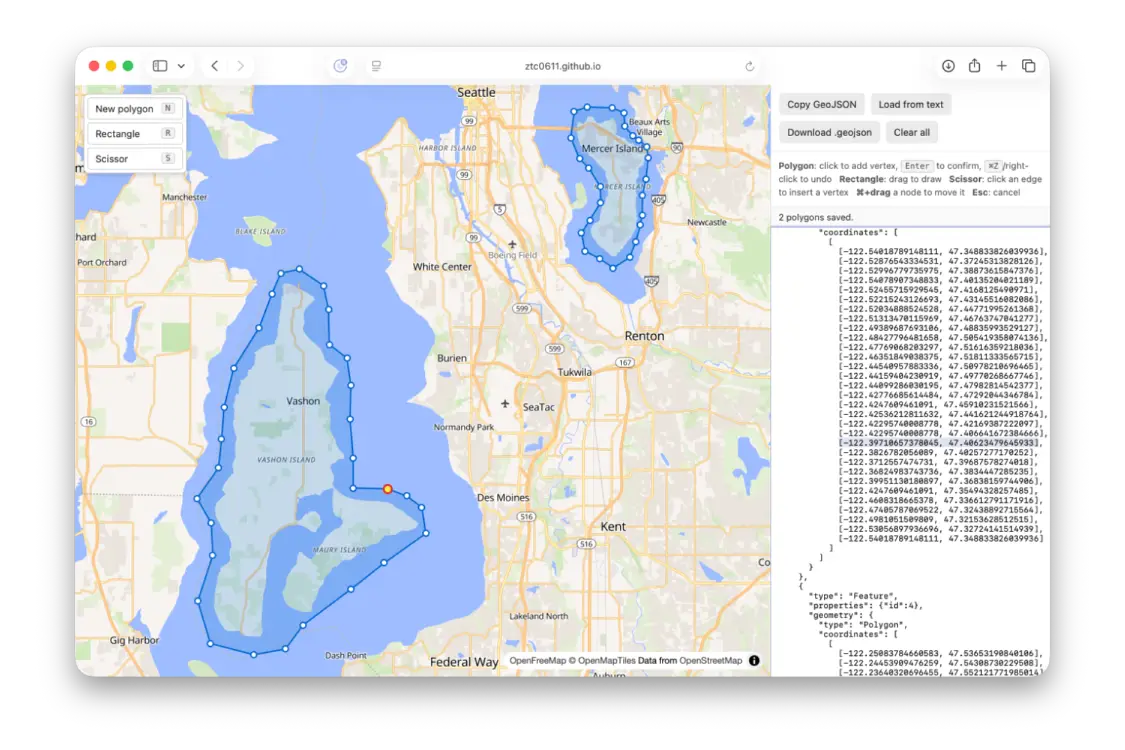1125x750 pixels.
Task: Click the first -122.54018789148111 coordinate line
Action: (x=943, y=251)
